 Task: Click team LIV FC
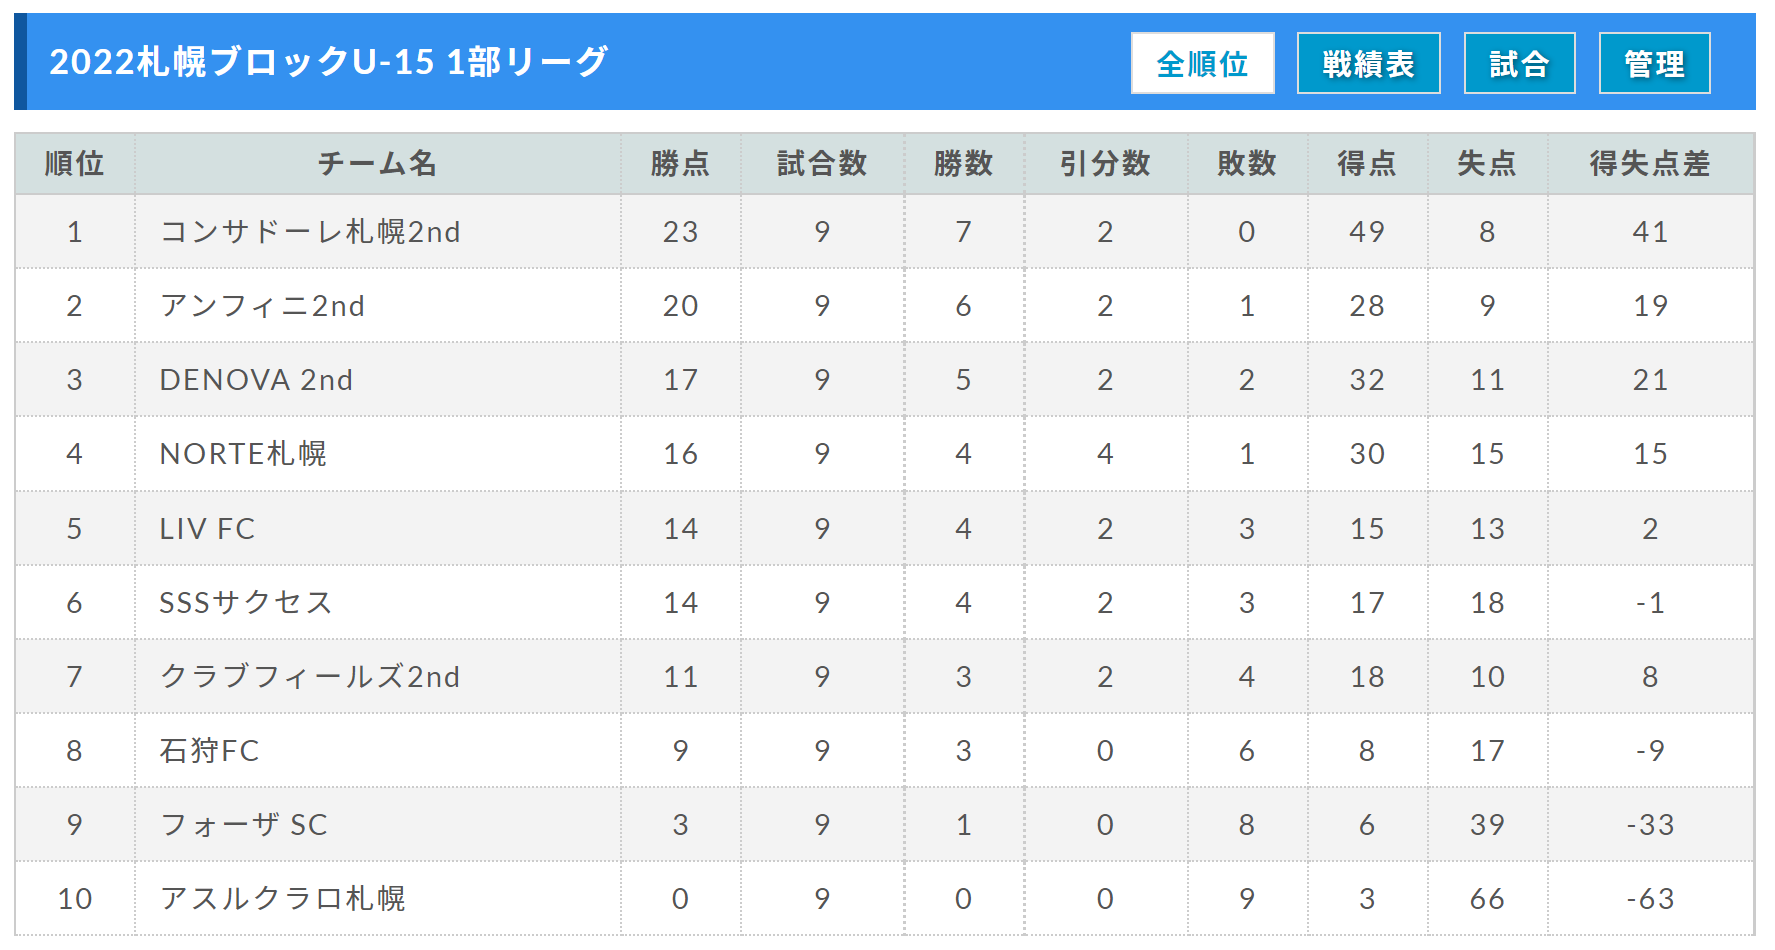coord(207,528)
